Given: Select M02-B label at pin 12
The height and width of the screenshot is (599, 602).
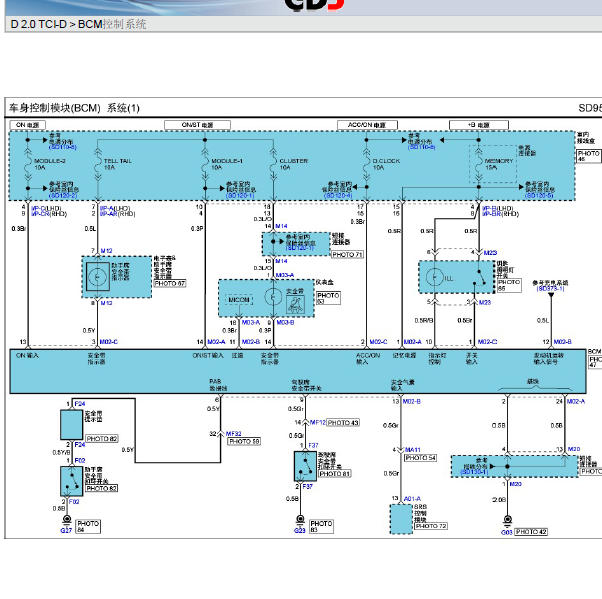Looking at the screenshot, I should pos(562,342).
